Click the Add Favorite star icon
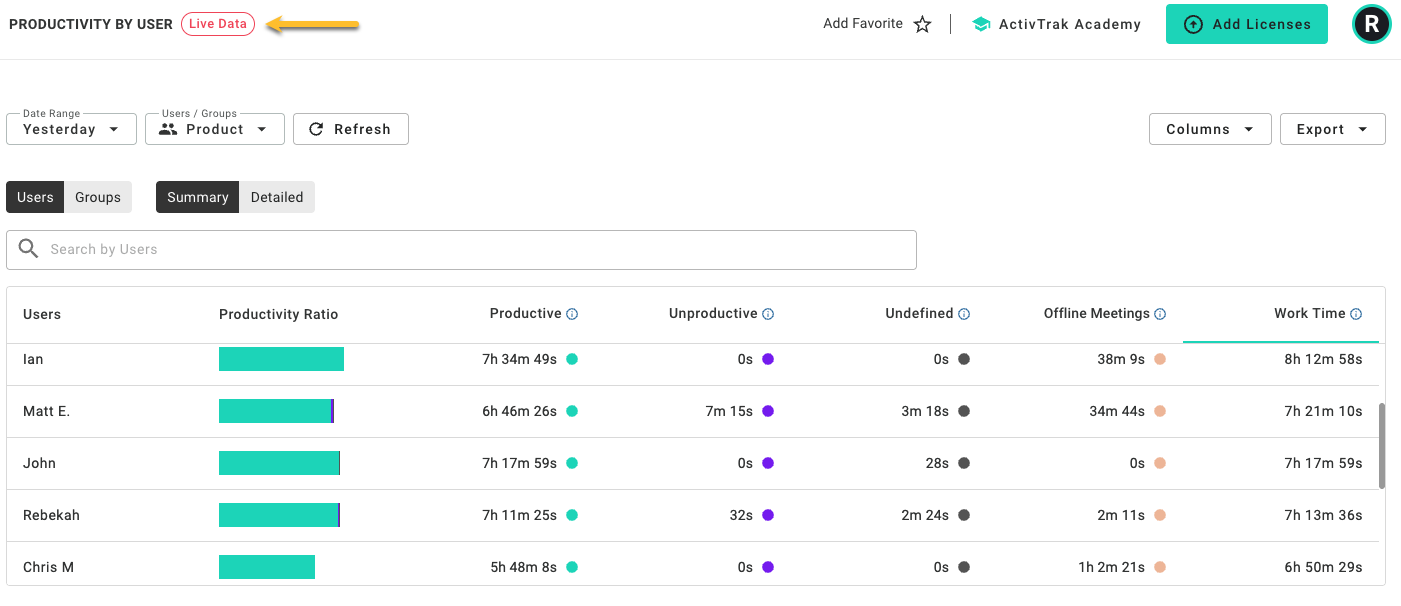Image resolution: width=1401 pixels, height=606 pixels. click(922, 24)
